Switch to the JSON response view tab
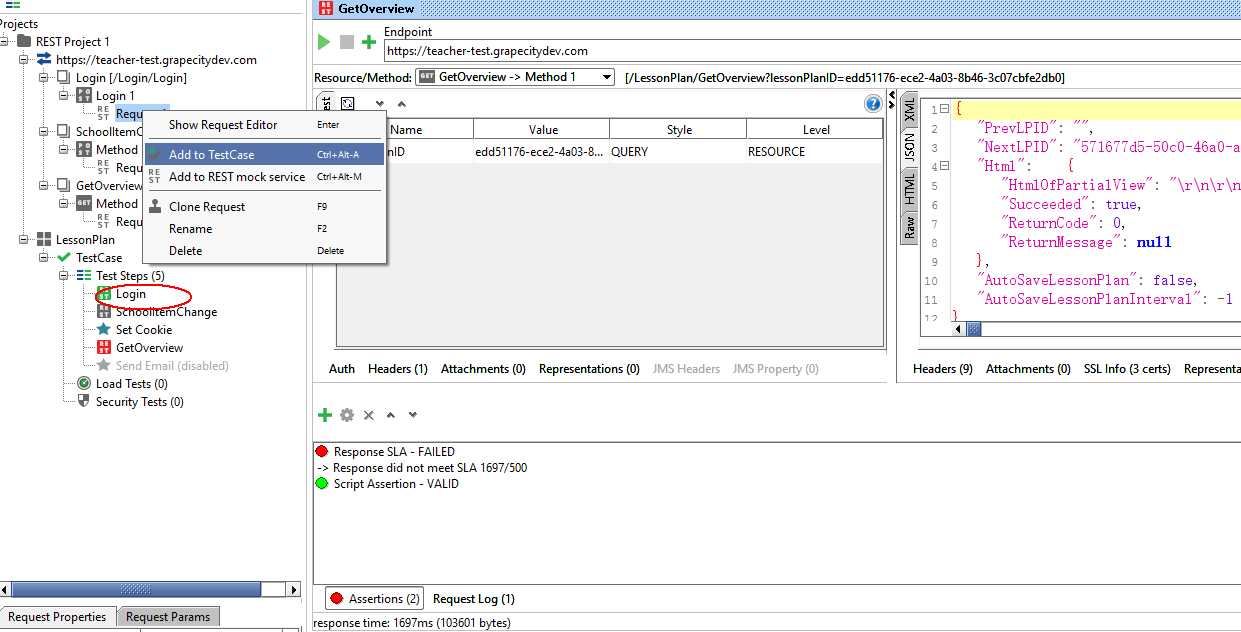 pos(909,148)
